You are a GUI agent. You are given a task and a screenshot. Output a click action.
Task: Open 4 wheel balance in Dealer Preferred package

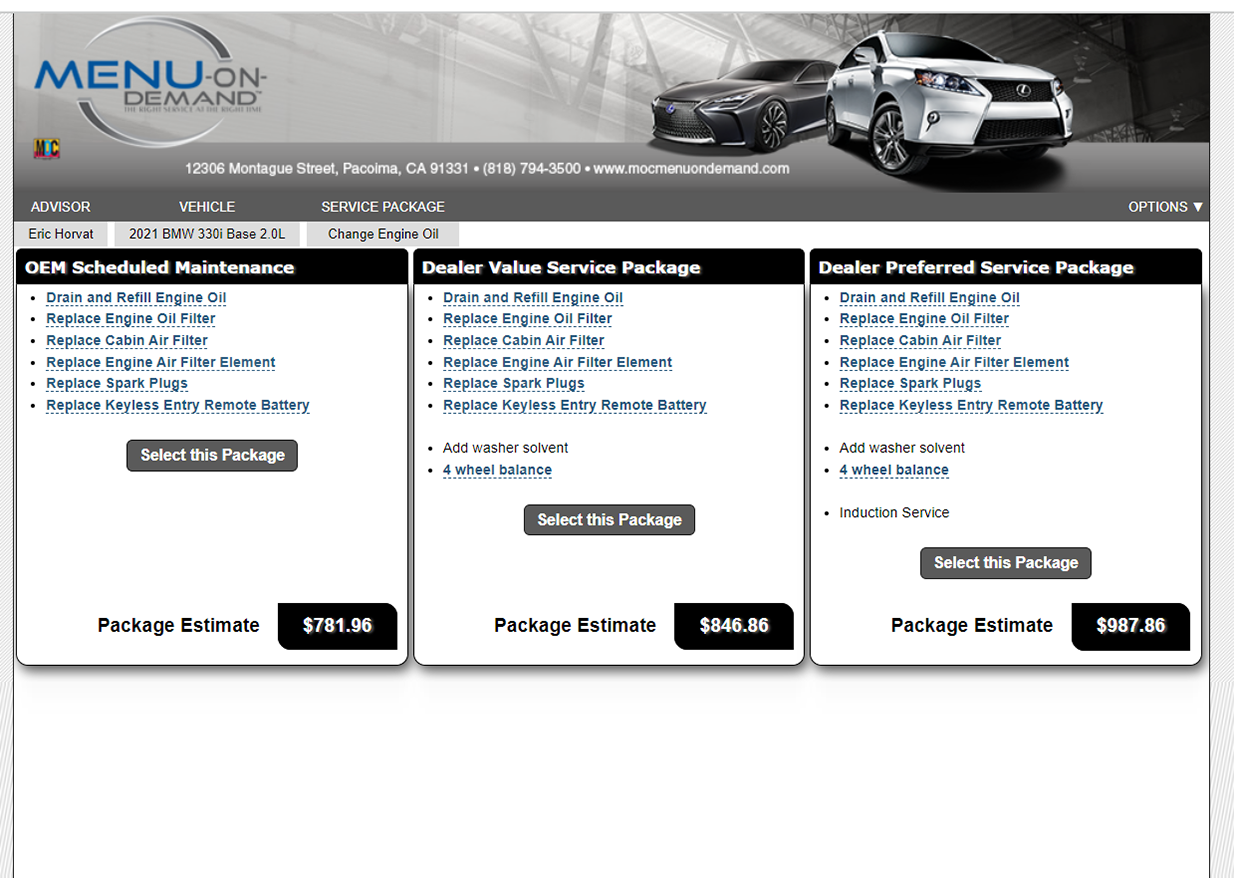894,470
